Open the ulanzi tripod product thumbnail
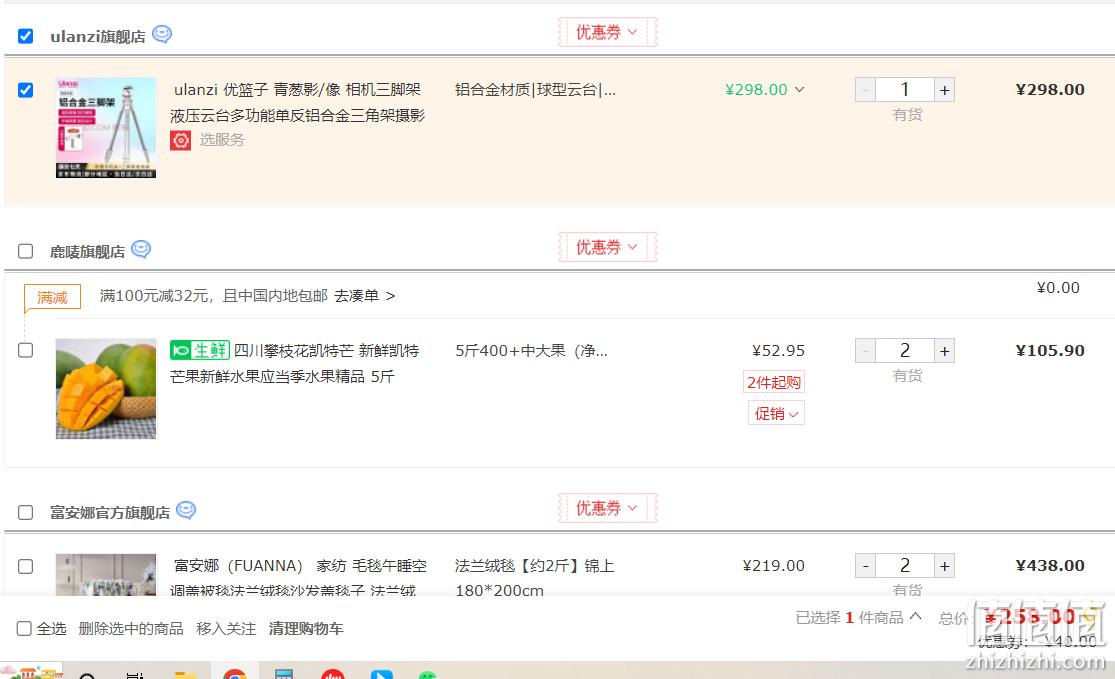 106,127
